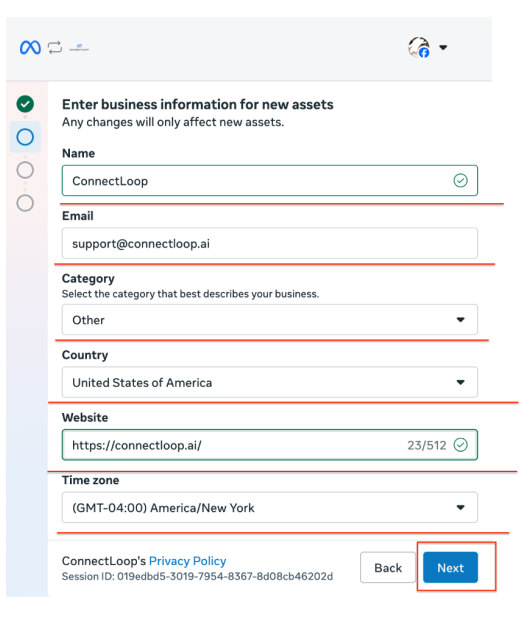524x621 pixels.
Task: Click the blue Next button
Action: 450,568
